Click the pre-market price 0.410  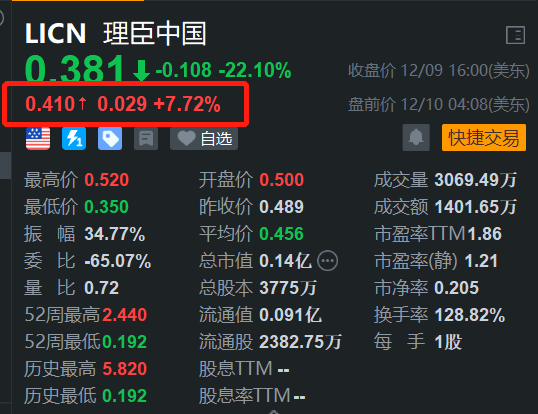[50, 104]
